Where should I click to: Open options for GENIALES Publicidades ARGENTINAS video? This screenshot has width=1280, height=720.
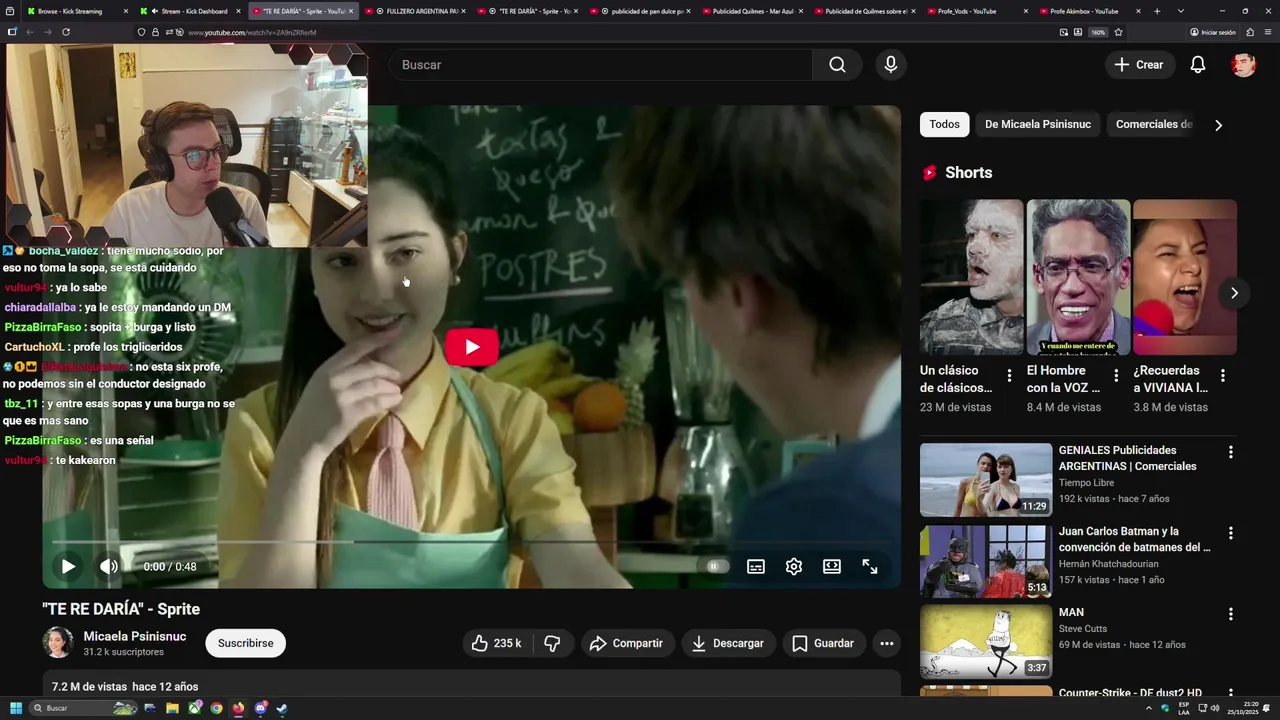1231,452
